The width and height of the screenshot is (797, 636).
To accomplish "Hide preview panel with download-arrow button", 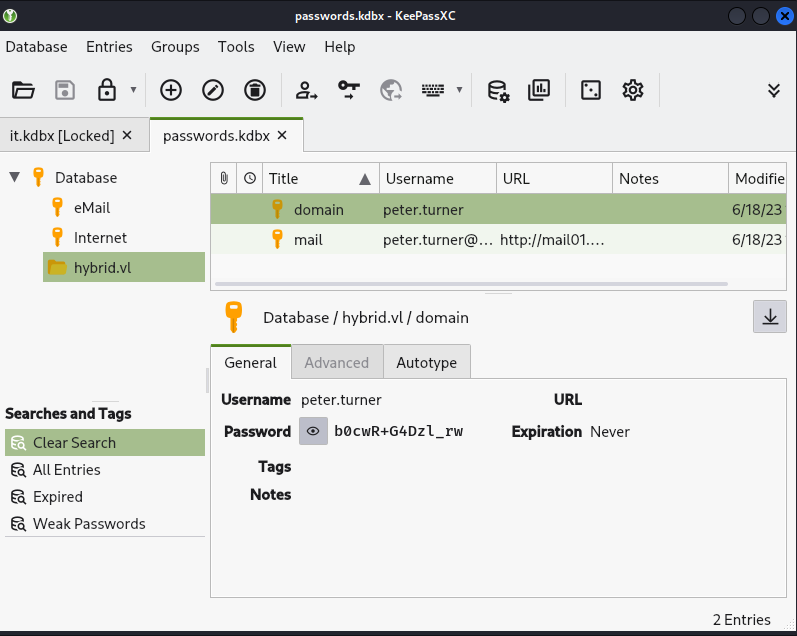I will [770, 317].
